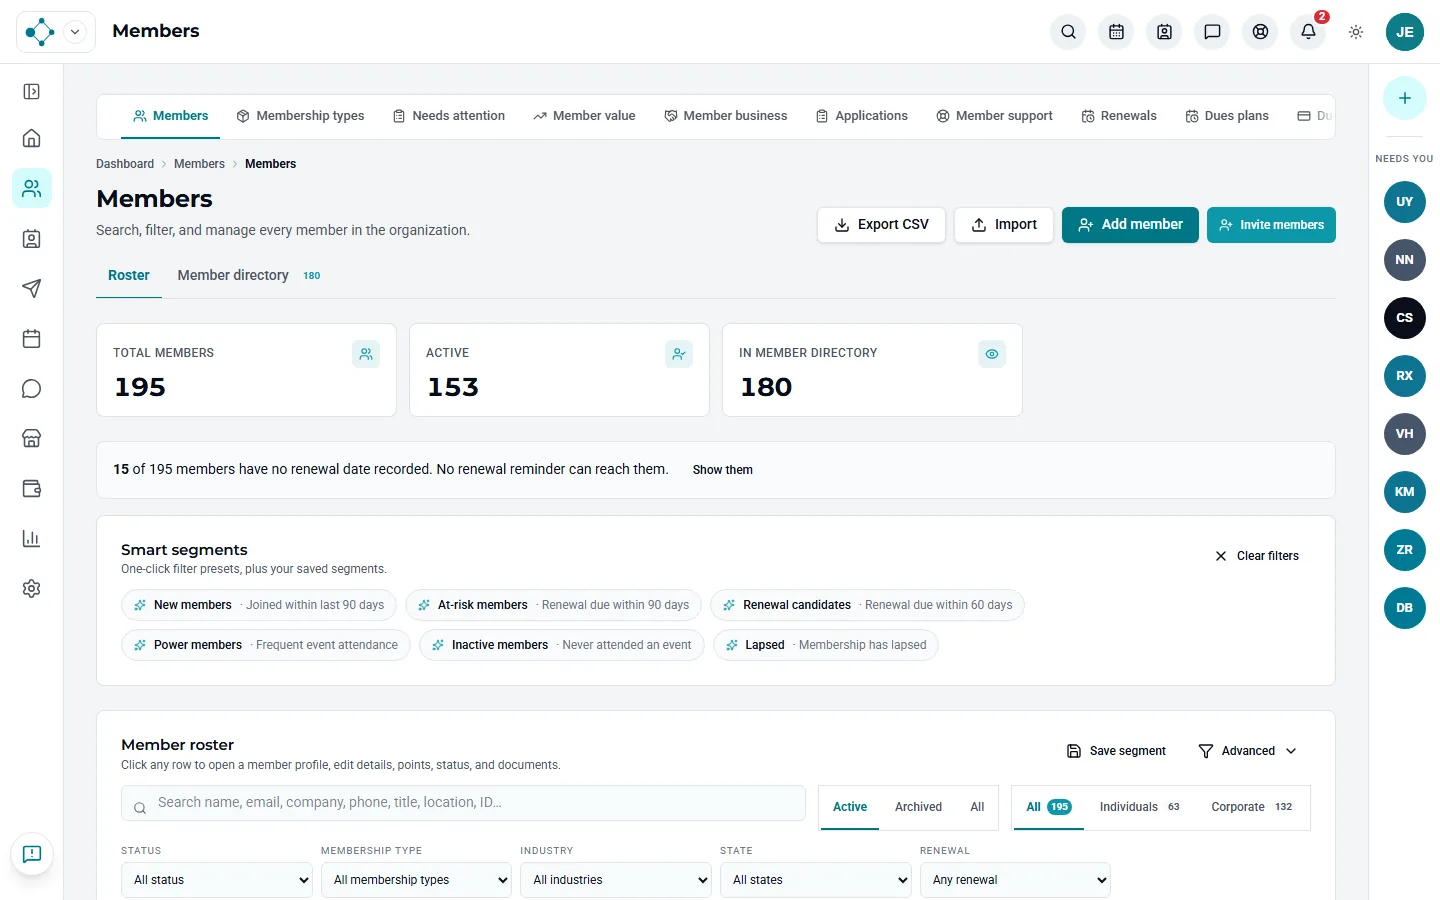Focus the member search field
Image resolution: width=1440 pixels, height=900 pixels.
coord(463,803)
